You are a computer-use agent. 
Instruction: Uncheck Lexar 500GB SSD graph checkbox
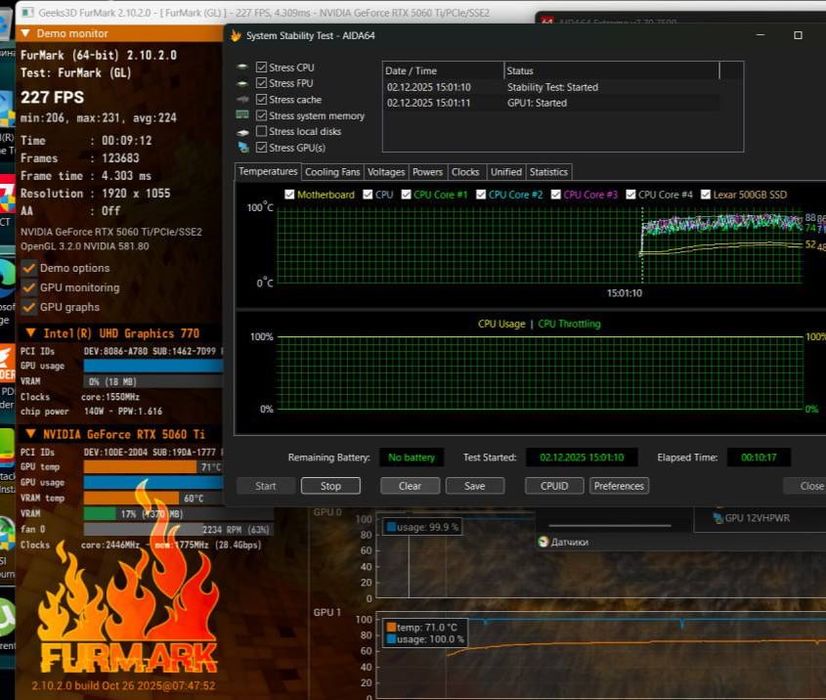(x=706, y=194)
